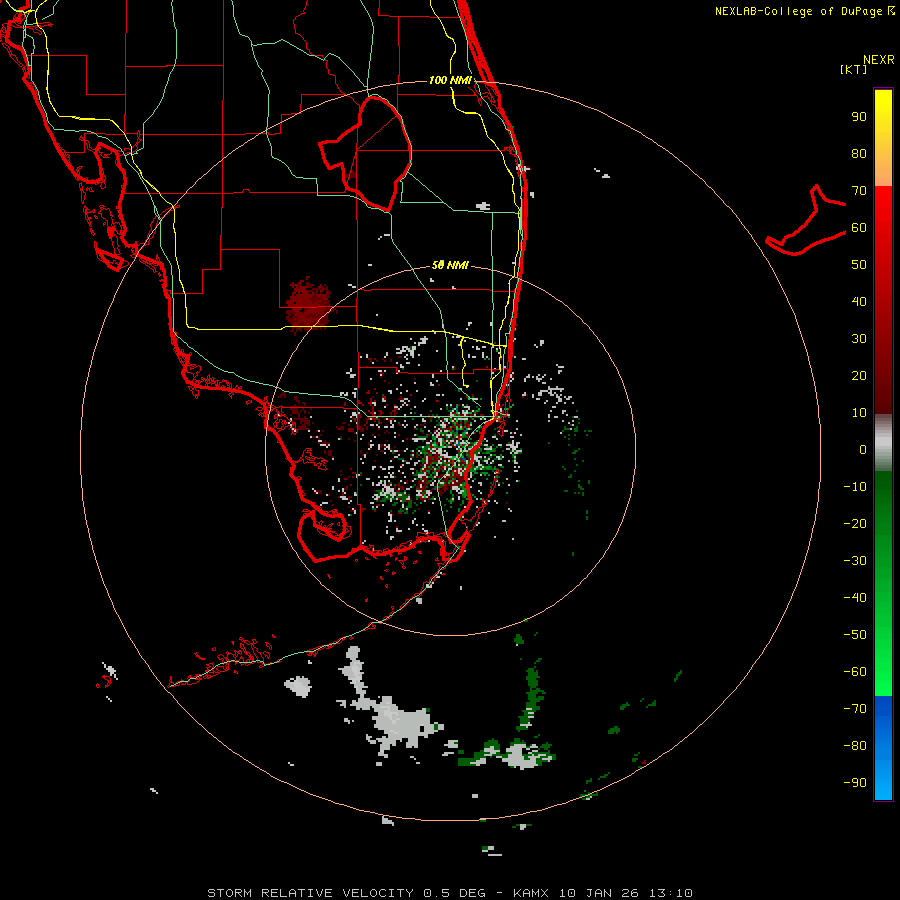Click the 50 value on velocity scale
Screen dimensions: 900x900
[859, 265]
